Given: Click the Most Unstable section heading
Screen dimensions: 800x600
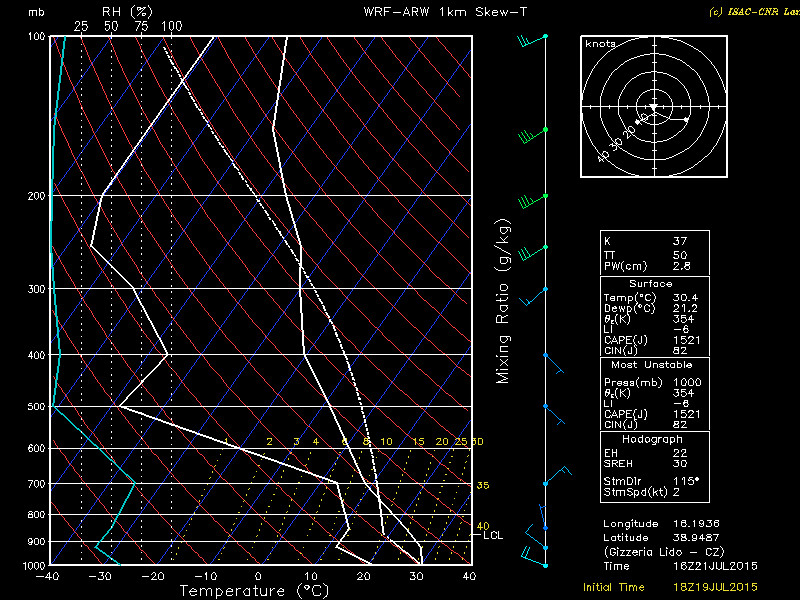Looking at the screenshot, I should (x=652, y=365).
